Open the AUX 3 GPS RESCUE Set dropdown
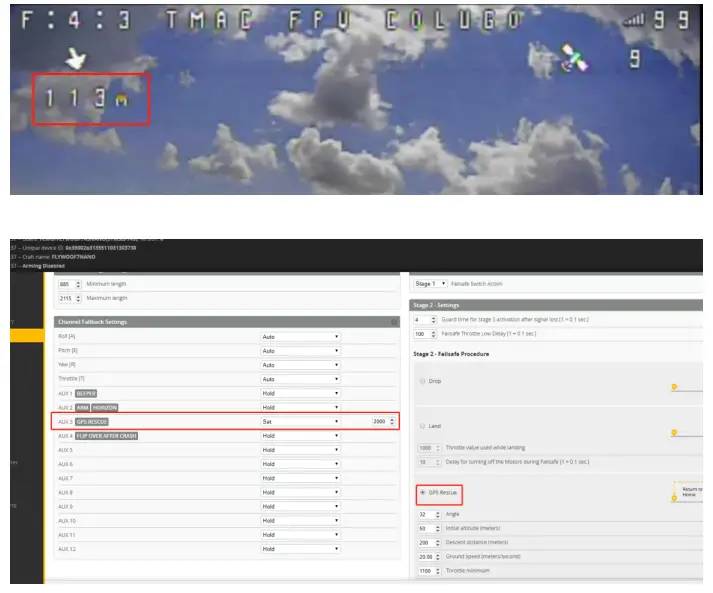 tap(301, 422)
